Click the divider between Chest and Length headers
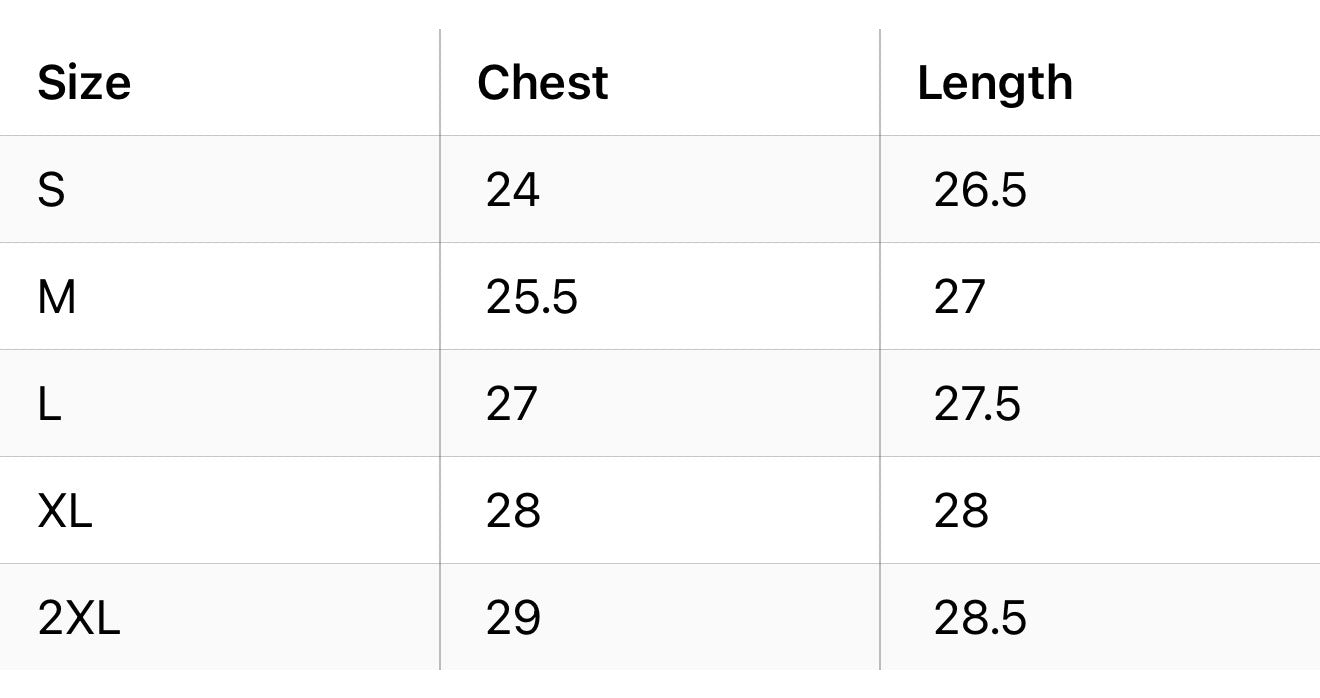The width and height of the screenshot is (1320, 698). tap(880, 83)
